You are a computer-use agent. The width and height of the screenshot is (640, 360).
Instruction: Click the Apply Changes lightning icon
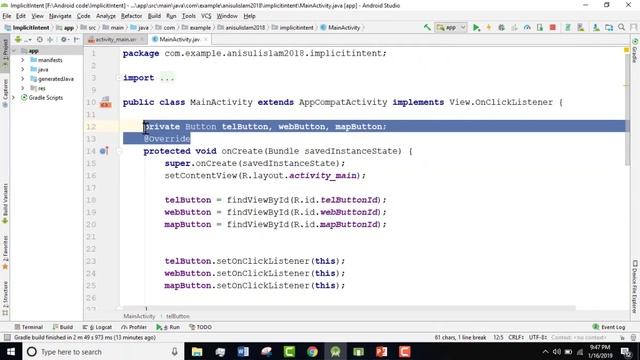tap(489, 27)
